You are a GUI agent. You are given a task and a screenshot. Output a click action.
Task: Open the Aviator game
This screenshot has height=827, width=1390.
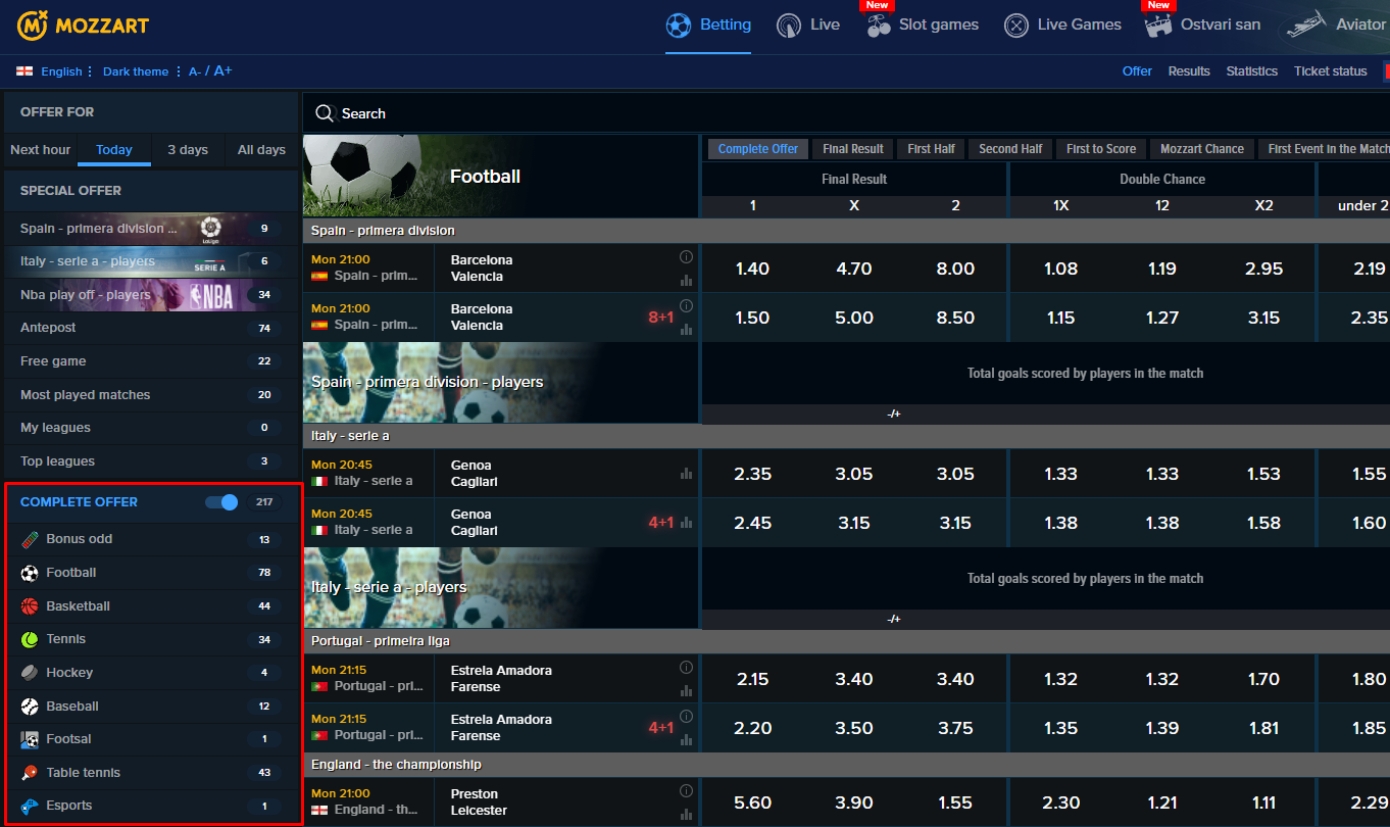(1337, 25)
